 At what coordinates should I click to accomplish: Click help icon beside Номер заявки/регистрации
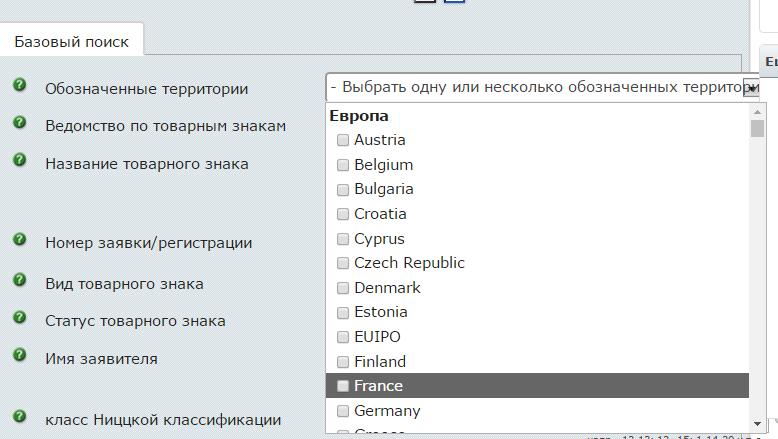[19, 240]
